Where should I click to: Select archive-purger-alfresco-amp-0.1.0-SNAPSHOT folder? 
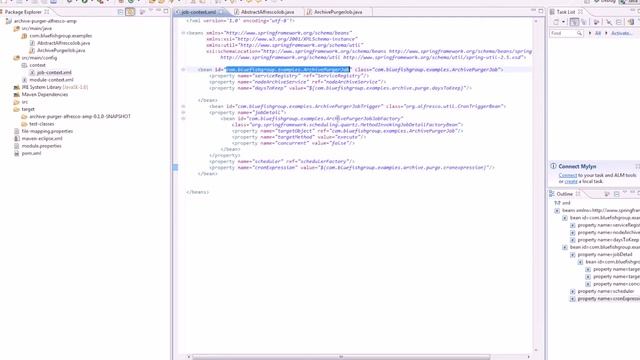pyautogui.click(x=80, y=117)
